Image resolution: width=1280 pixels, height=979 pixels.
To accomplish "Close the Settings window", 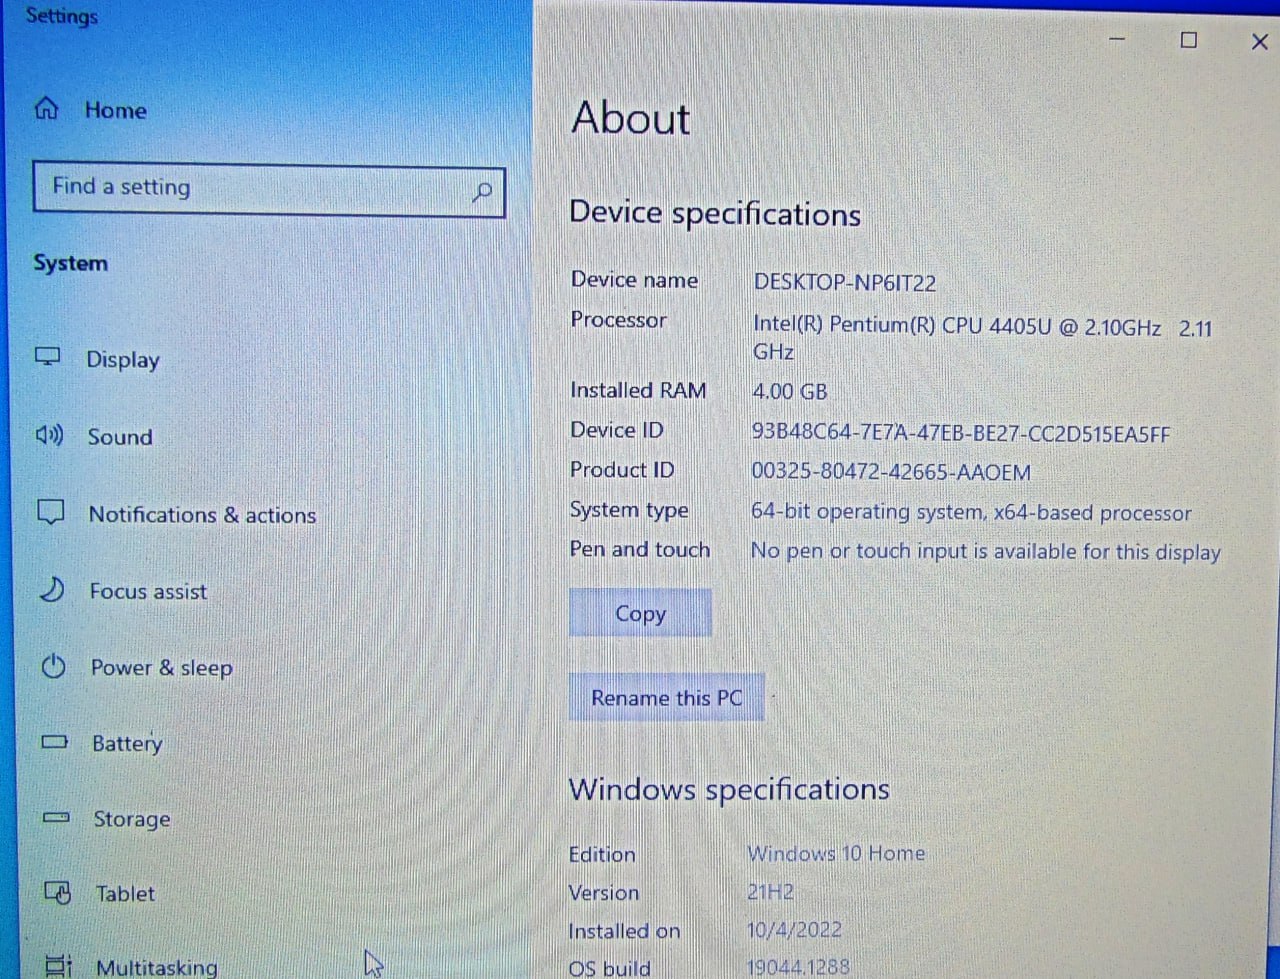I will [x=1259, y=41].
